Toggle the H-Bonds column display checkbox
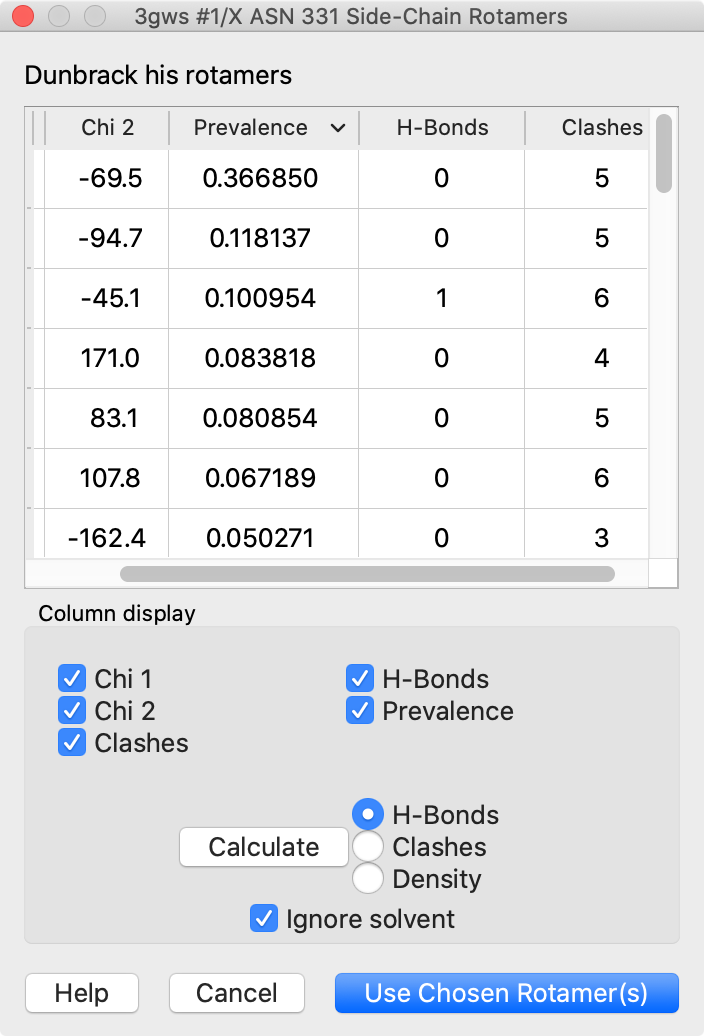Screen dimensions: 704x1036 [x=360, y=679]
